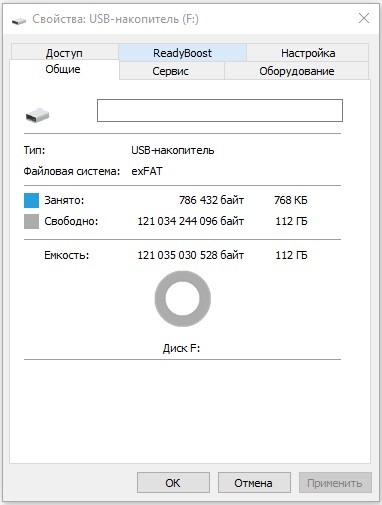Click the blue Занято color square

coord(31,200)
